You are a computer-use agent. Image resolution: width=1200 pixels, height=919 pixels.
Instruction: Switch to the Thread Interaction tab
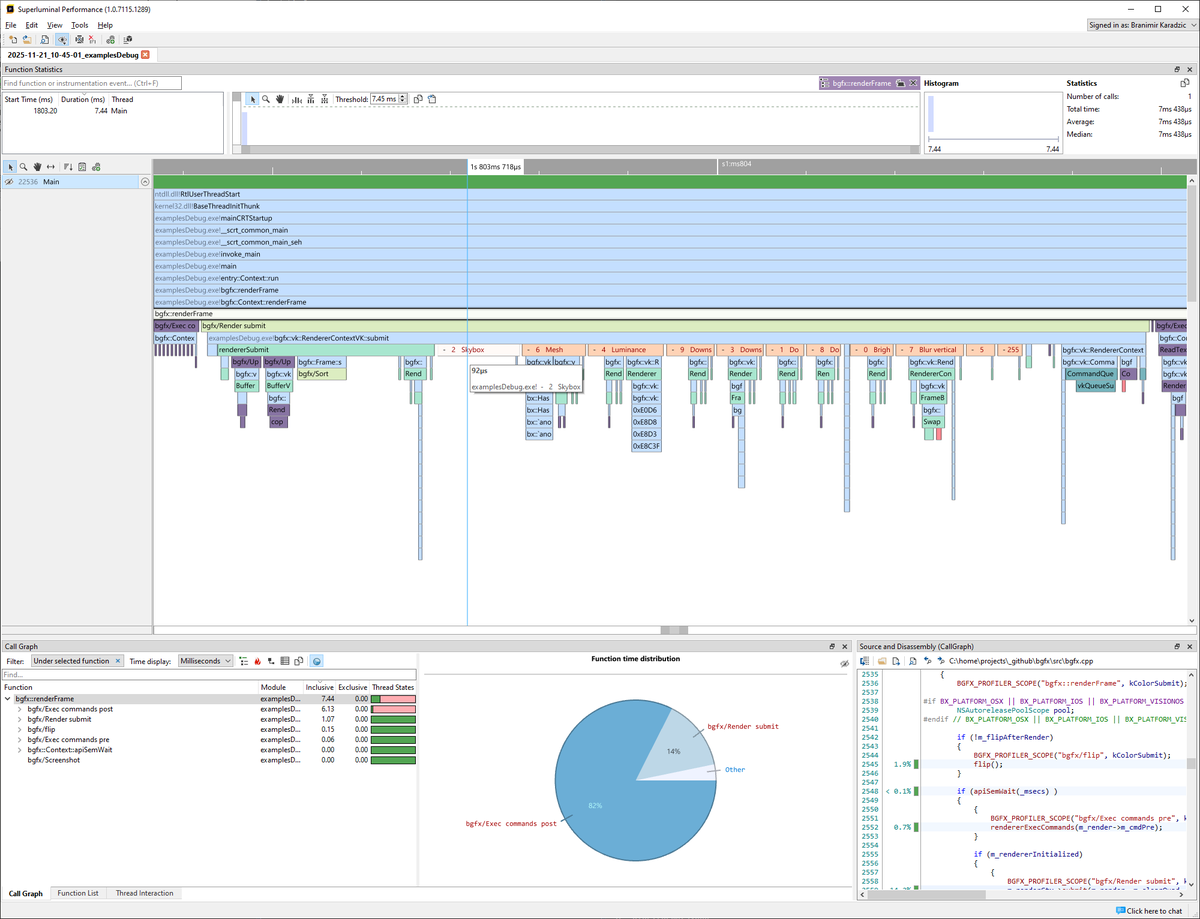click(144, 893)
